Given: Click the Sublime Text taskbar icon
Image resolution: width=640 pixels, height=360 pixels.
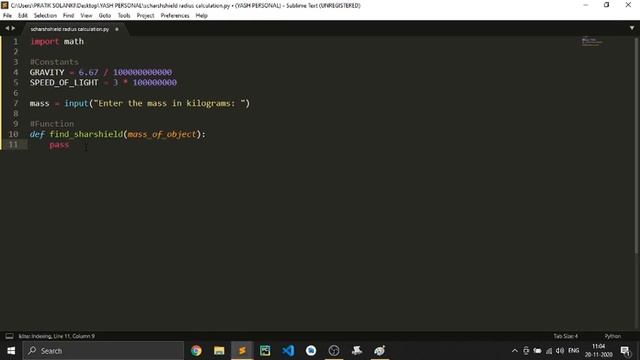Looking at the screenshot, I should coord(242,351).
